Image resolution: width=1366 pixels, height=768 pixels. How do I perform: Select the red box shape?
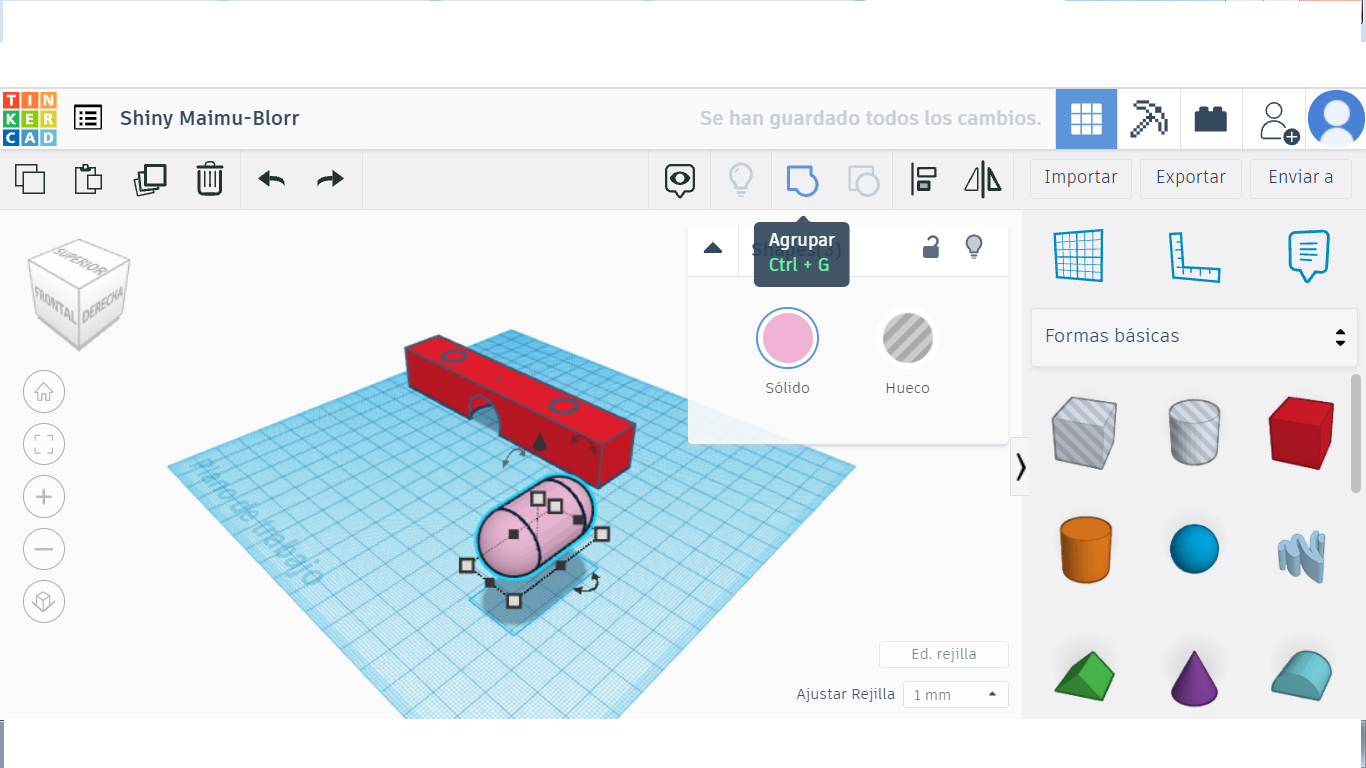point(1301,432)
